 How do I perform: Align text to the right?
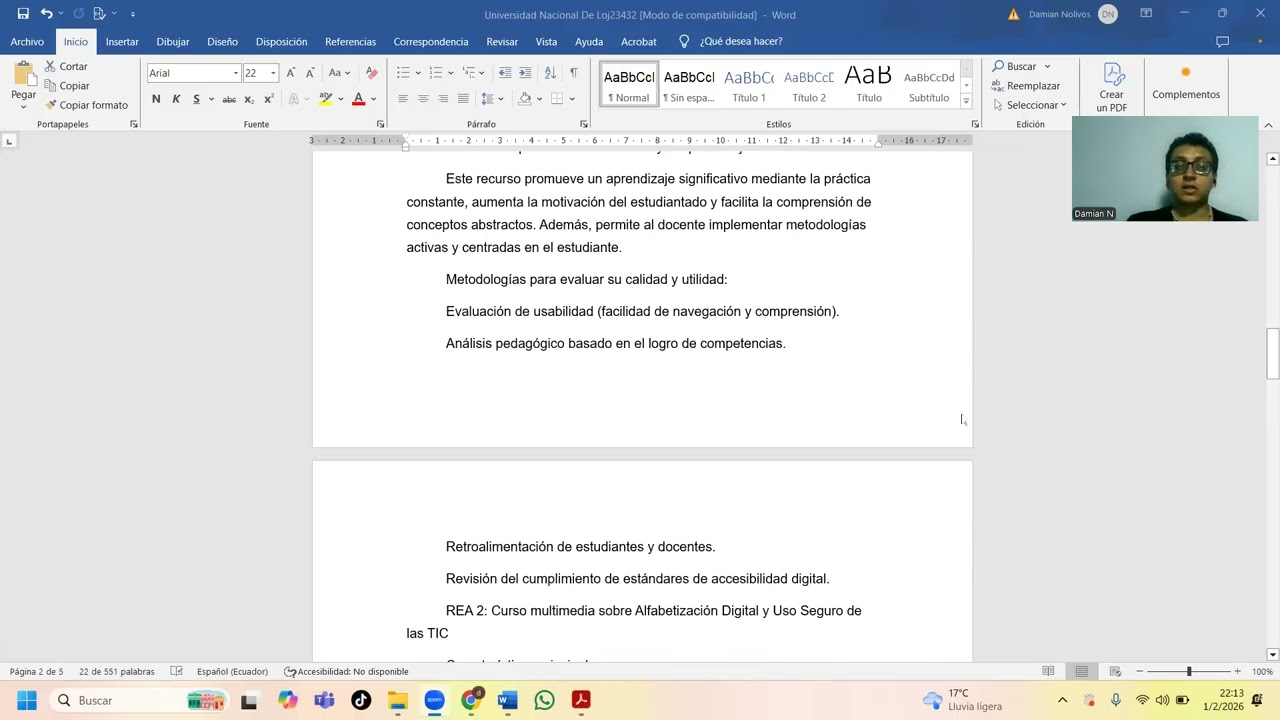(443, 99)
